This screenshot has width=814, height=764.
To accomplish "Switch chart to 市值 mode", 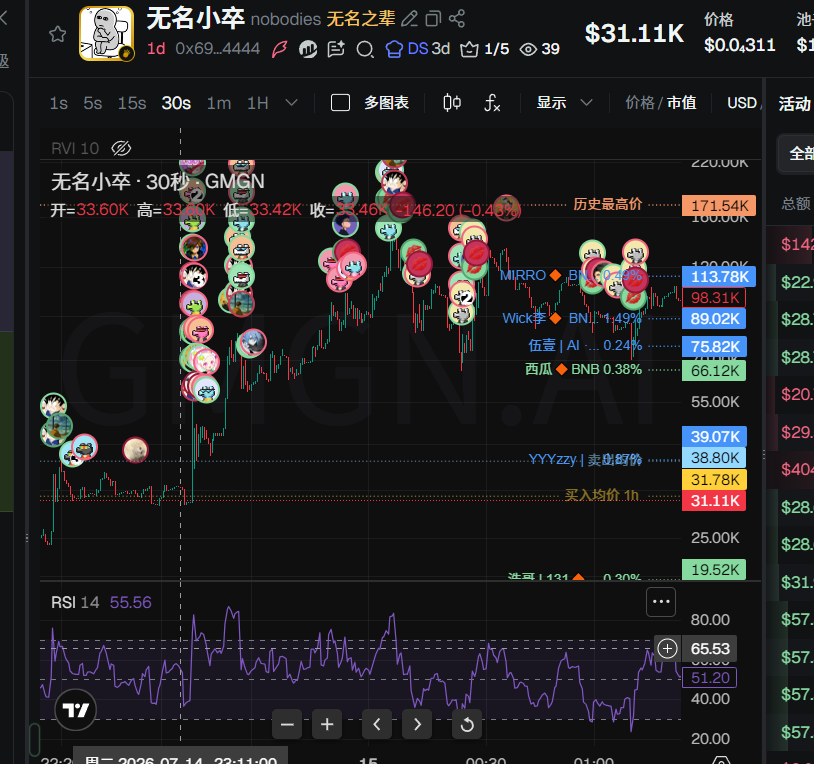I will (681, 103).
